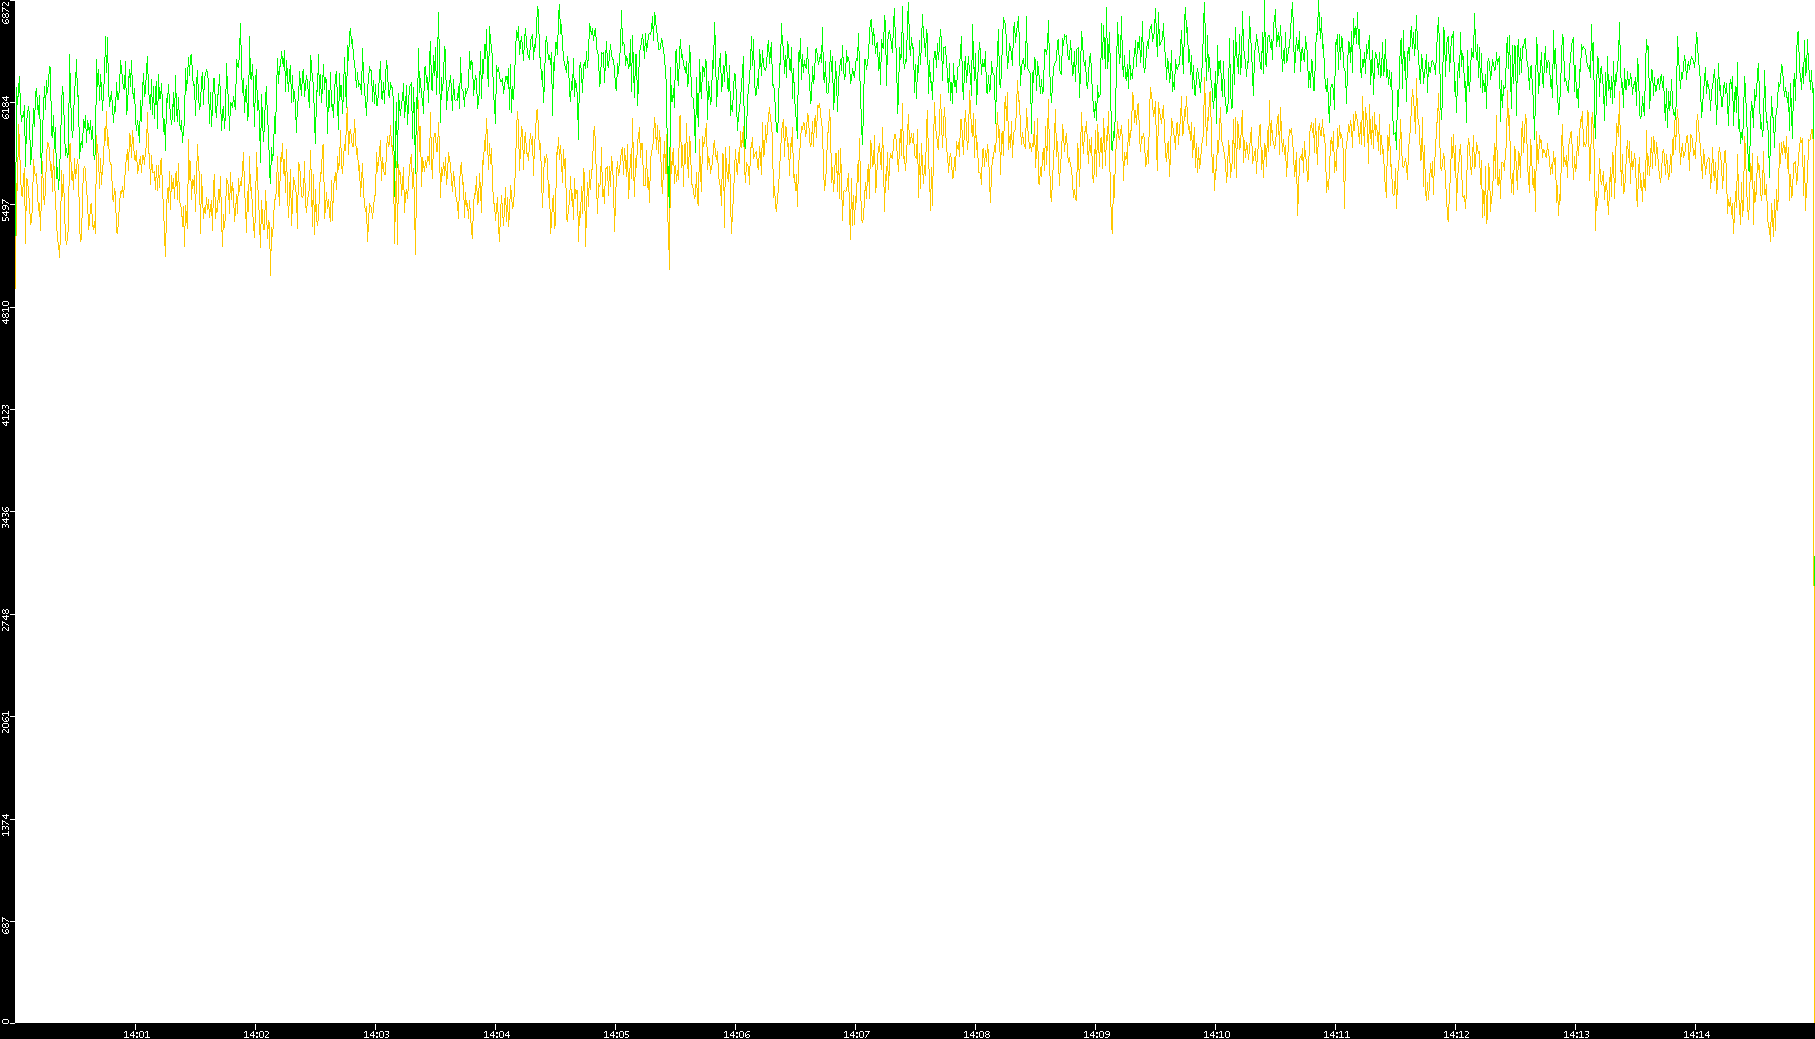The image size is (1815, 1039).
Task: Click the 4810 y-axis label
Action: tap(7, 312)
